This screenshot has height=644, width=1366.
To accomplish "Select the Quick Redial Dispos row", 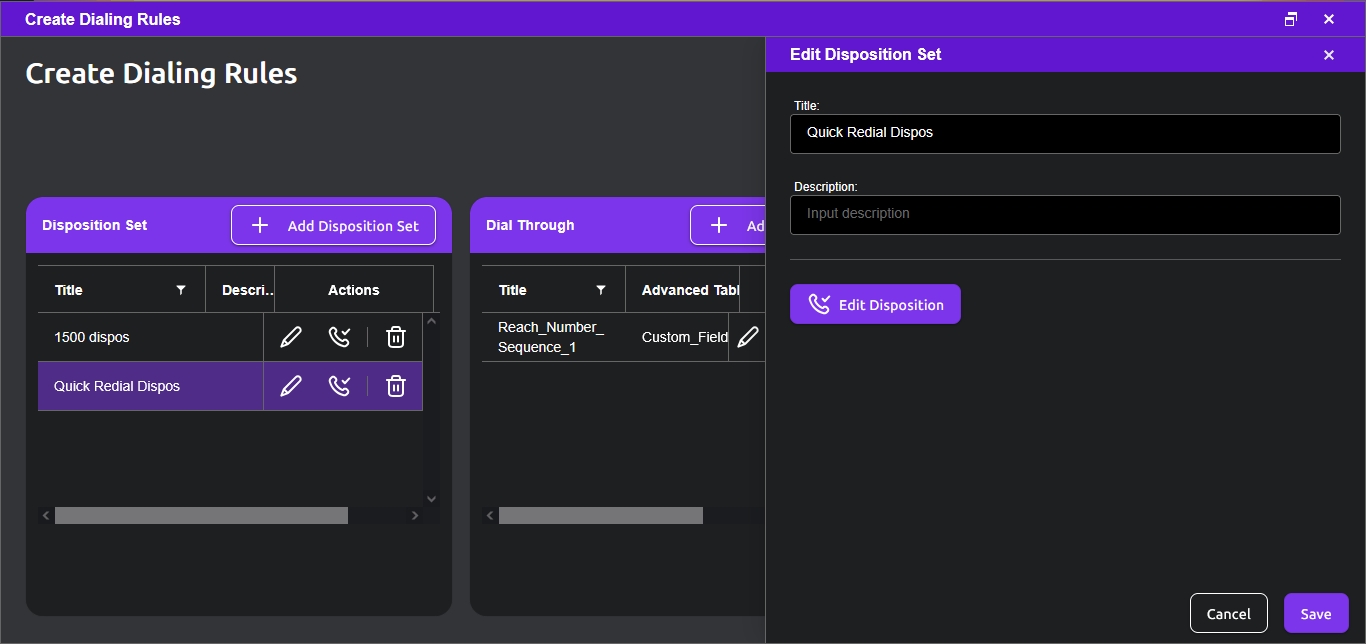I will tap(230, 386).
